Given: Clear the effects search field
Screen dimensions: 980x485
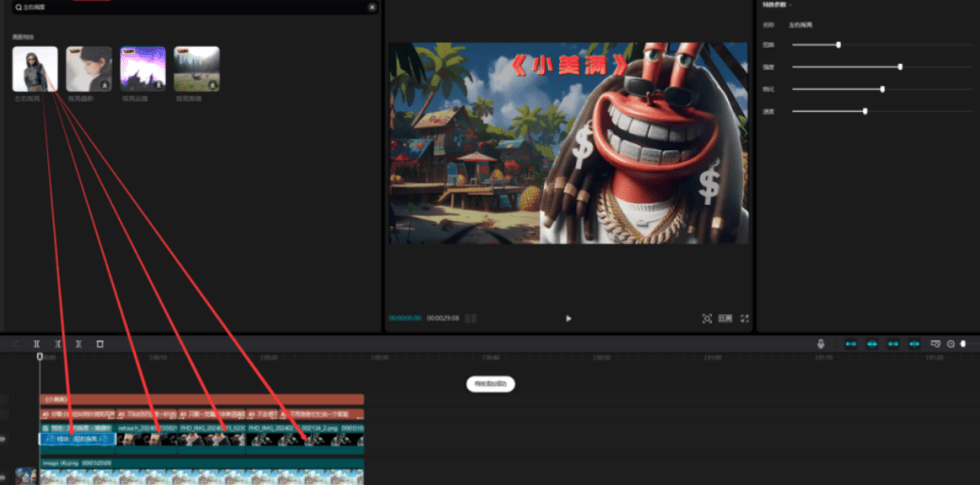Looking at the screenshot, I should point(372,7).
